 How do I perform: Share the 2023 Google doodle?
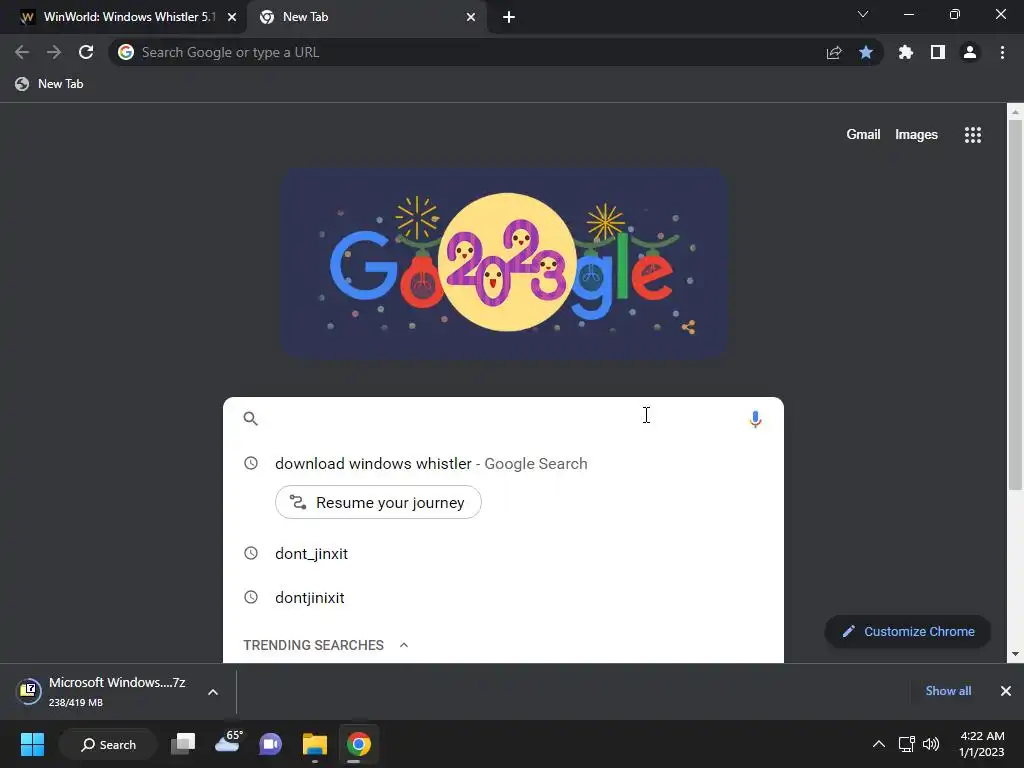pos(688,327)
